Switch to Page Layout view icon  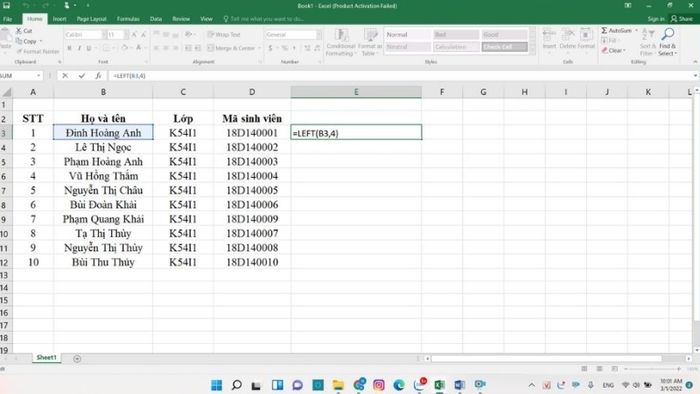pos(600,369)
